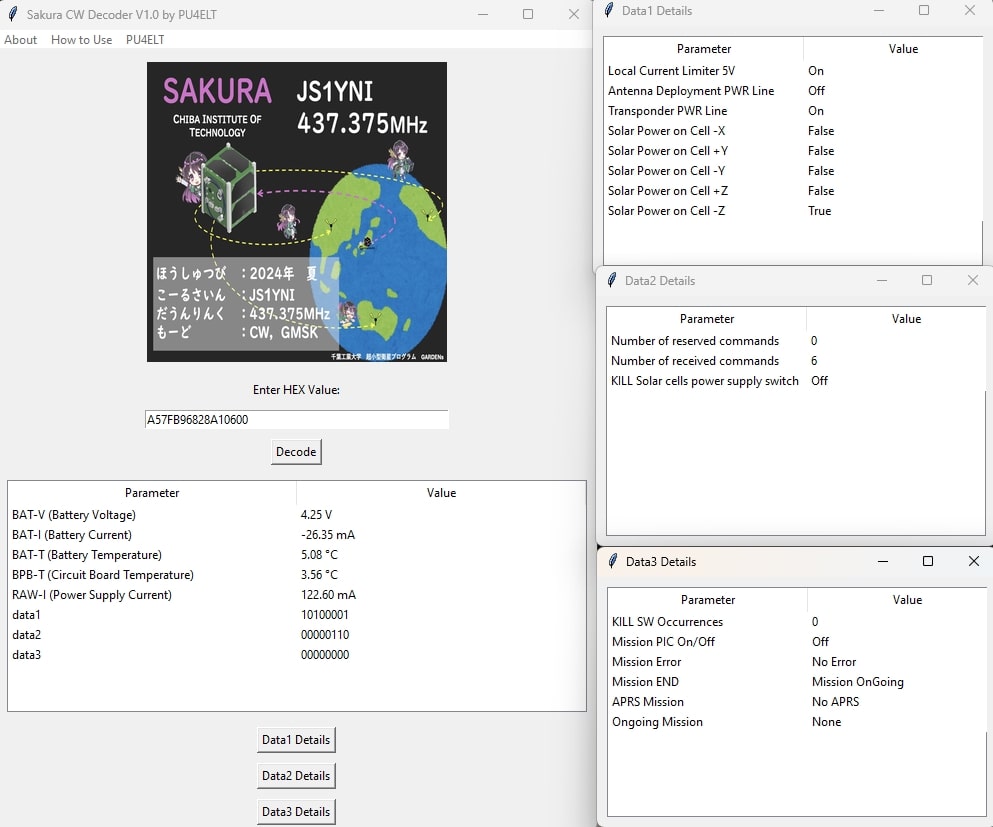Click feather icon in Sakura CW Decoder title
The image size is (993, 827).
(13, 14)
